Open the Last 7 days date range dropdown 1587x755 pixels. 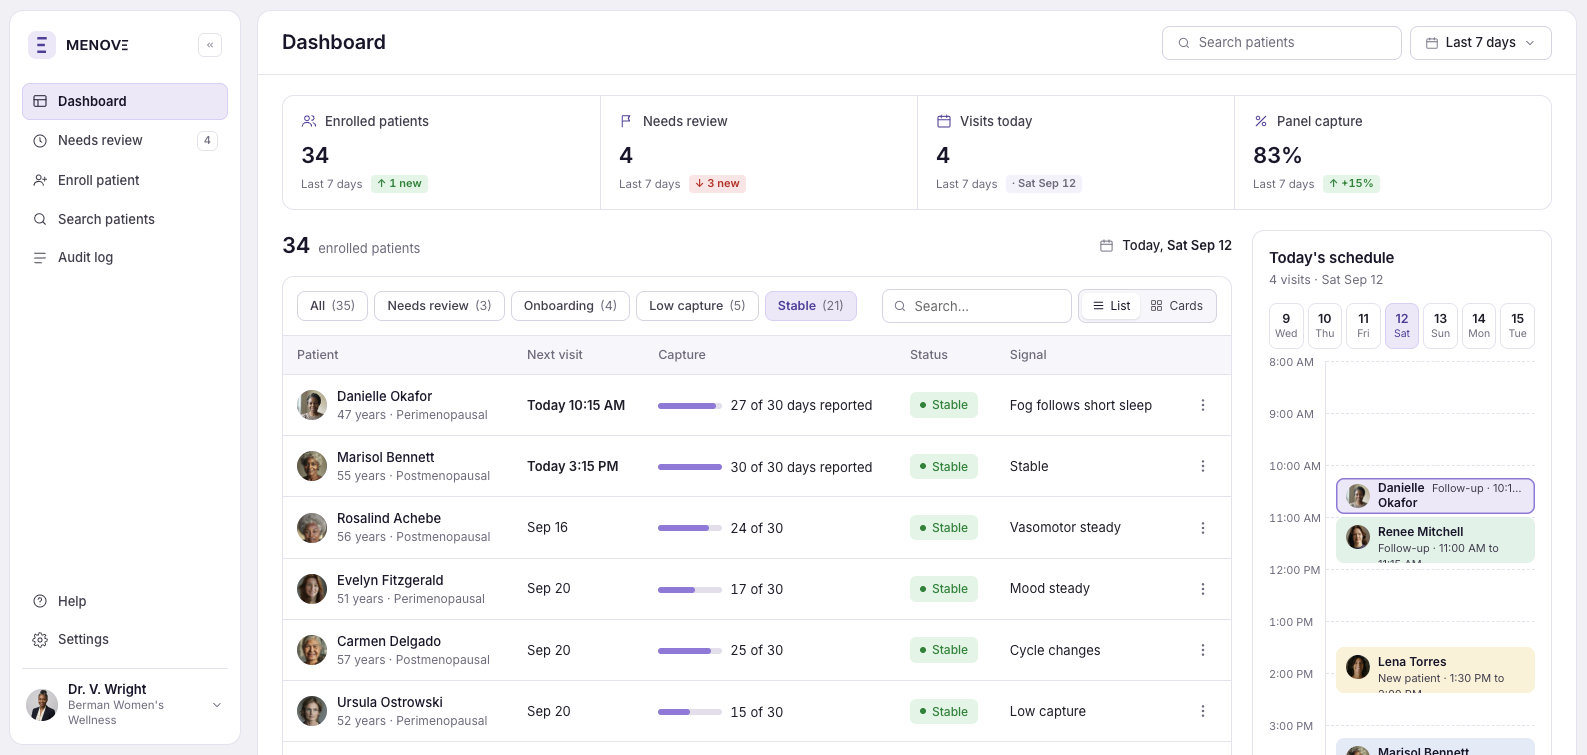[1481, 43]
